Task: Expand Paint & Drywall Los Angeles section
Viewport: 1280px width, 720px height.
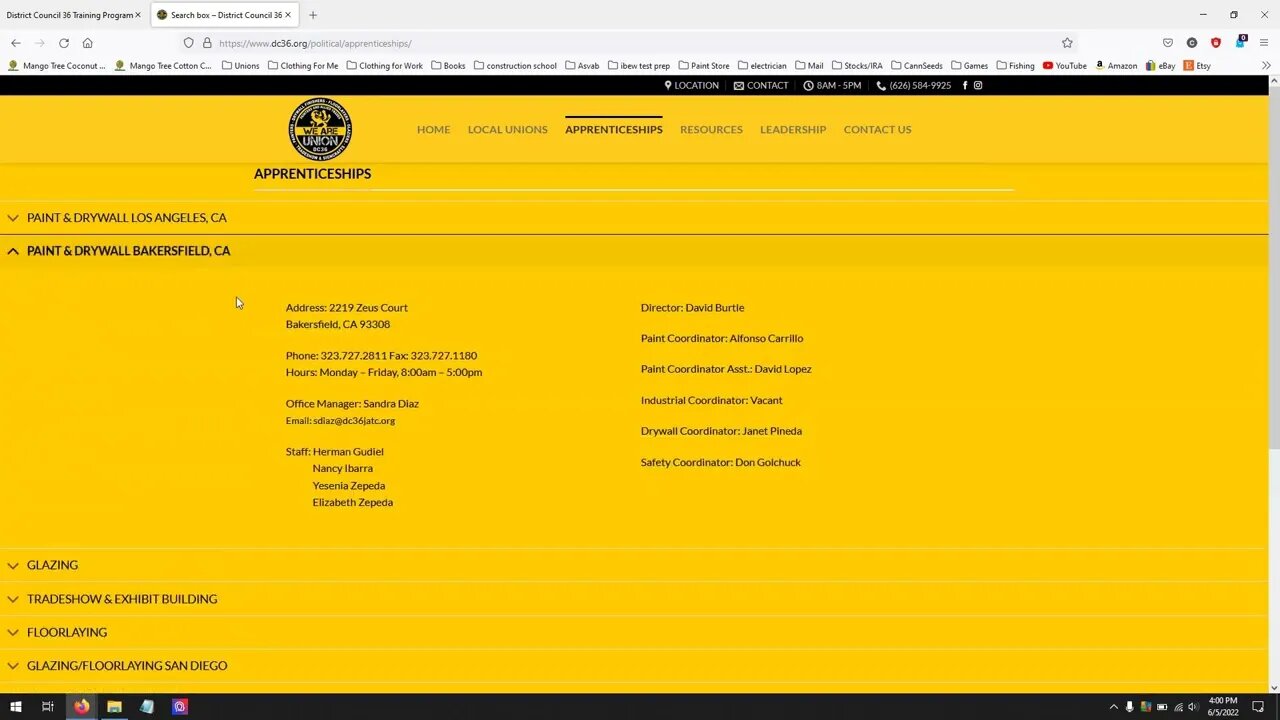Action: click(634, 217)
